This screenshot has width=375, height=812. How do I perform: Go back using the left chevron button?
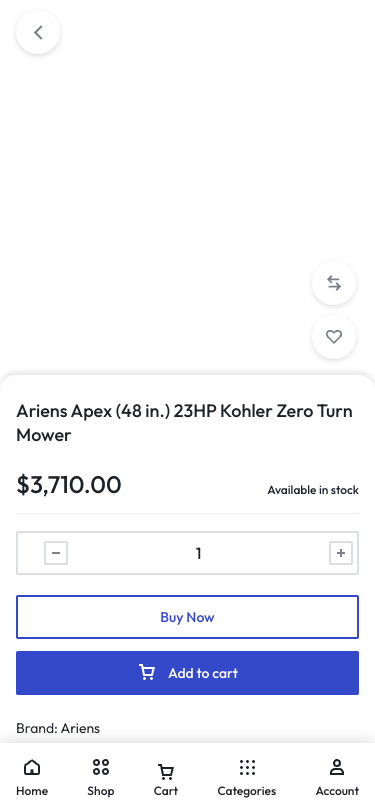(x=38, y=33)
